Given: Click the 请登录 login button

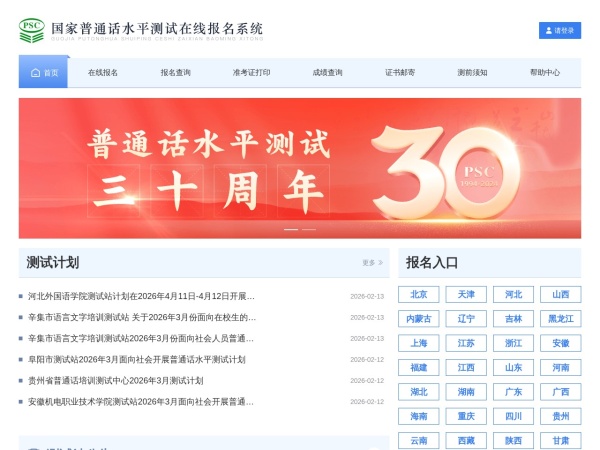Looking at the screenshot, I should (x=560, y=31).
